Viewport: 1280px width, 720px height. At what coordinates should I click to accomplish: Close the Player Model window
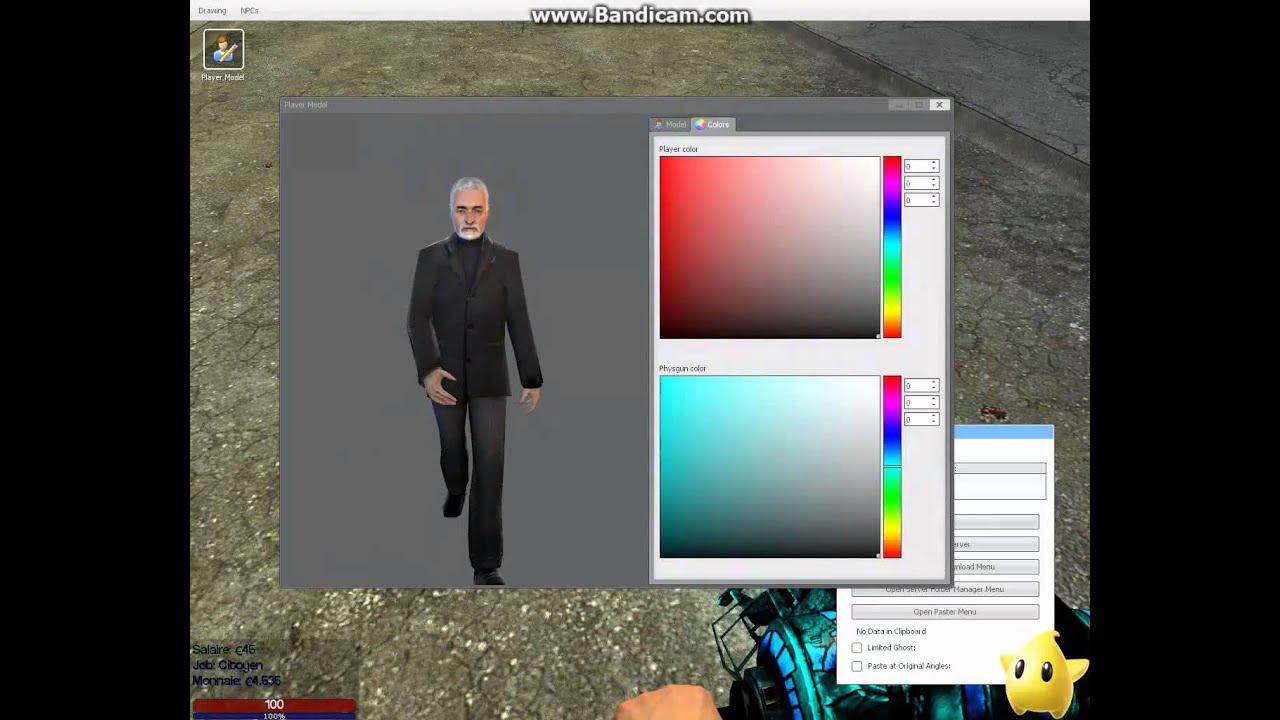(938, 104)
